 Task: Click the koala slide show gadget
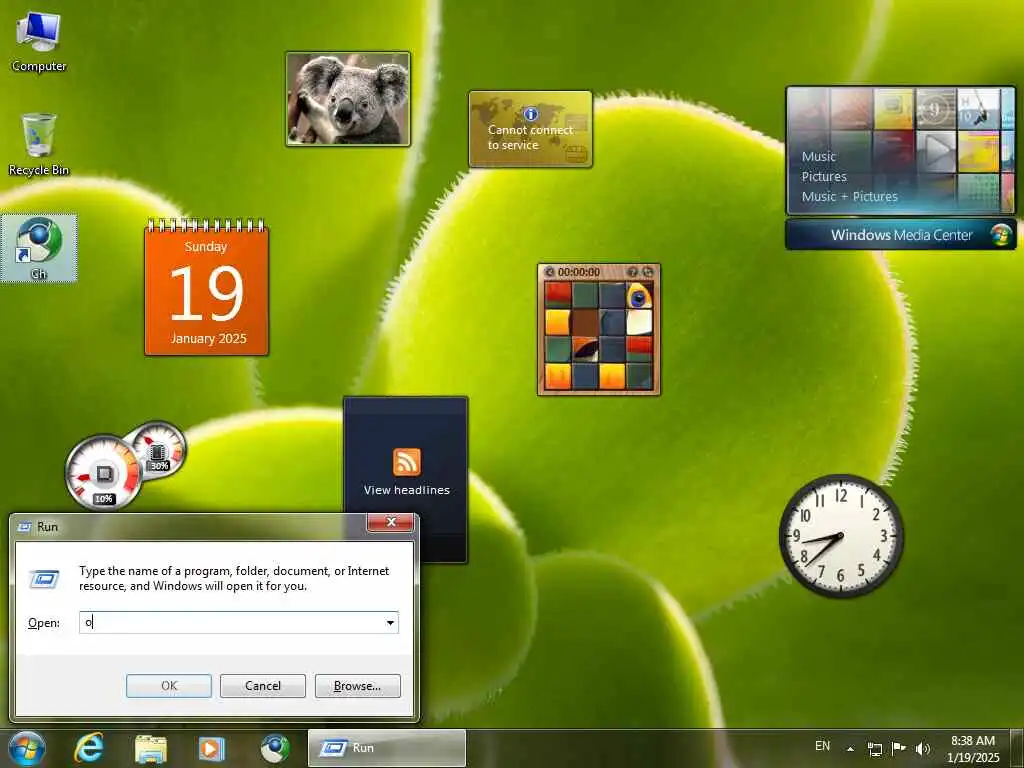coord(348,99)
